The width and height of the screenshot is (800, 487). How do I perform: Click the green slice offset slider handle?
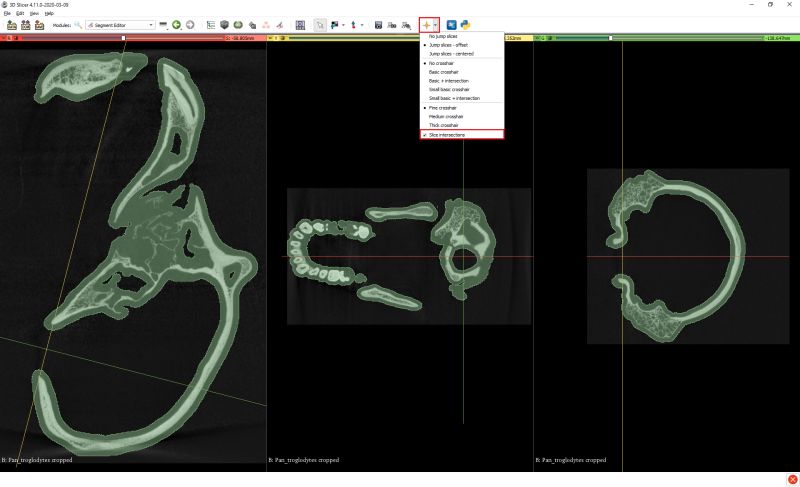coord(611,38)
